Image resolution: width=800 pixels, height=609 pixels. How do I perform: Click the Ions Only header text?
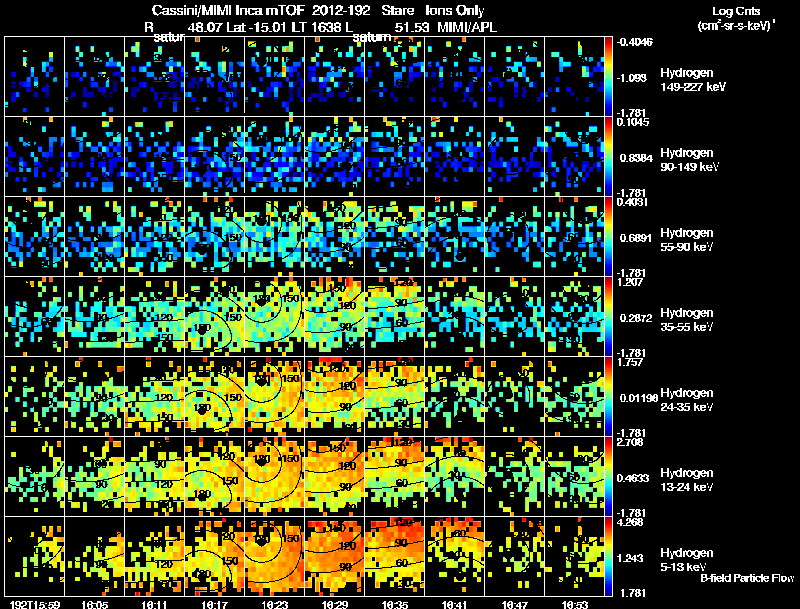click(455, 10)
